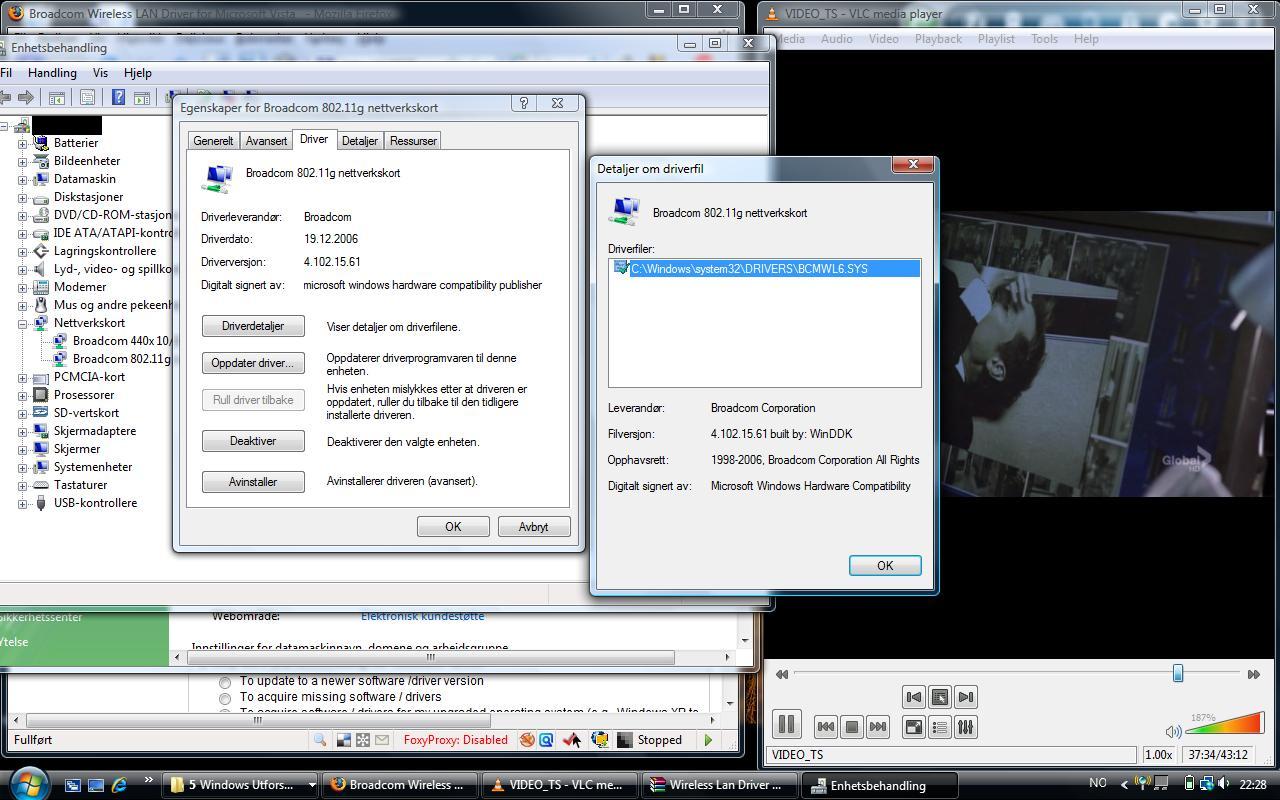
Task: Click the Driverdetaljer button
Action: tap(253, 326)
